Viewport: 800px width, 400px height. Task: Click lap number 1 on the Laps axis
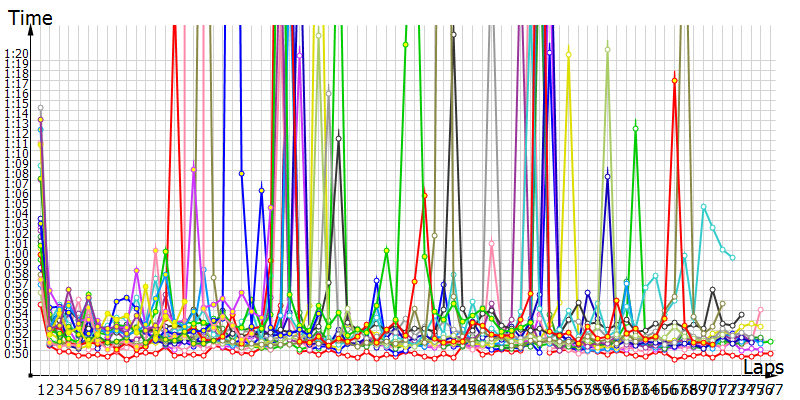coord(41,388)
